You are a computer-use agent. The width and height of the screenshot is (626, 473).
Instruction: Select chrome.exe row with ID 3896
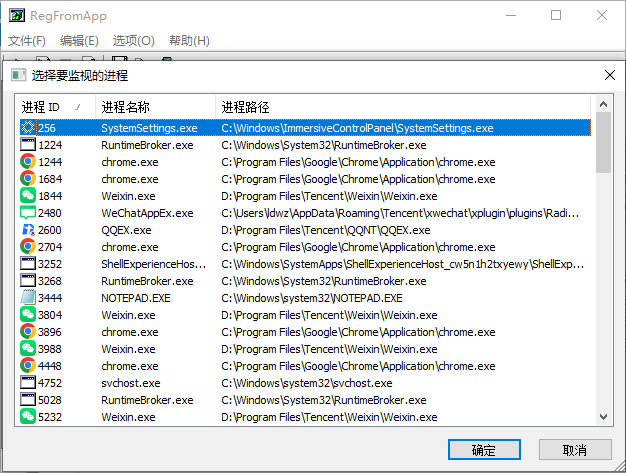(x=305, y=332)
